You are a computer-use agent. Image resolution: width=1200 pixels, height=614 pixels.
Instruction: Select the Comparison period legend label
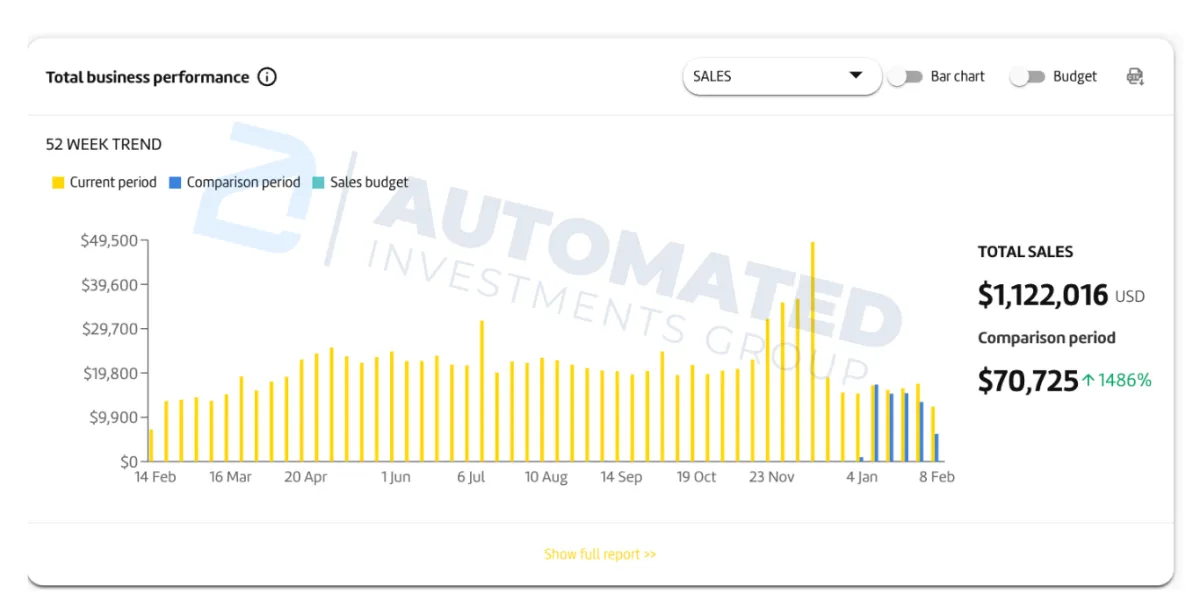click(x=243, y=183)
